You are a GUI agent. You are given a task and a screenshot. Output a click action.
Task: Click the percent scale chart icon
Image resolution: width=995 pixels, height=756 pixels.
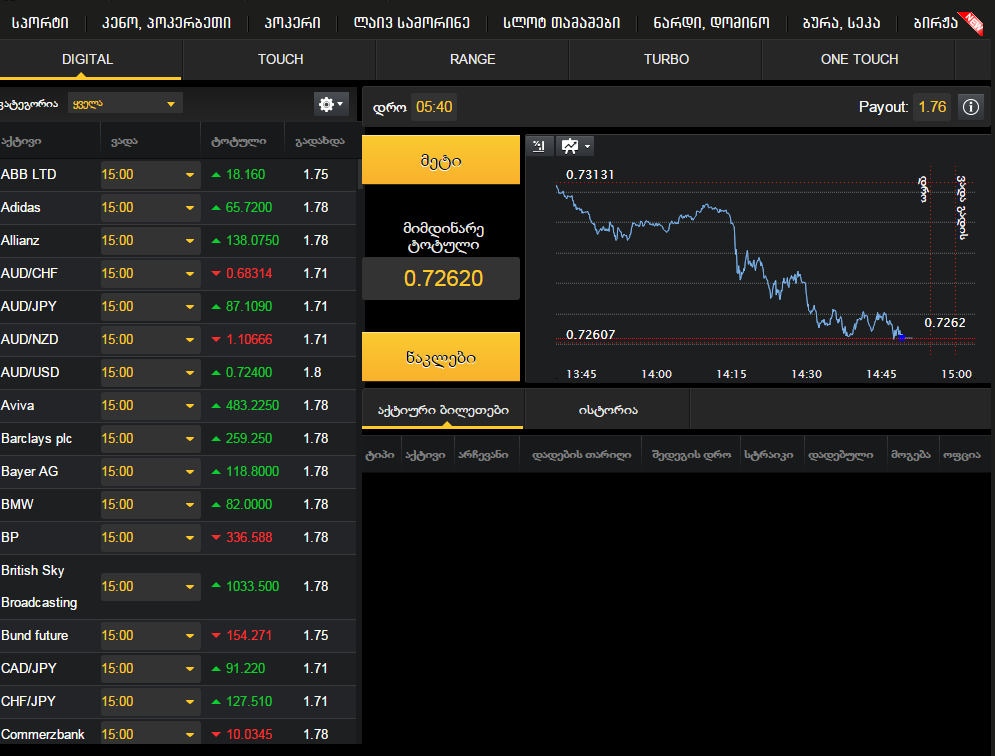[x=539, y=146]
